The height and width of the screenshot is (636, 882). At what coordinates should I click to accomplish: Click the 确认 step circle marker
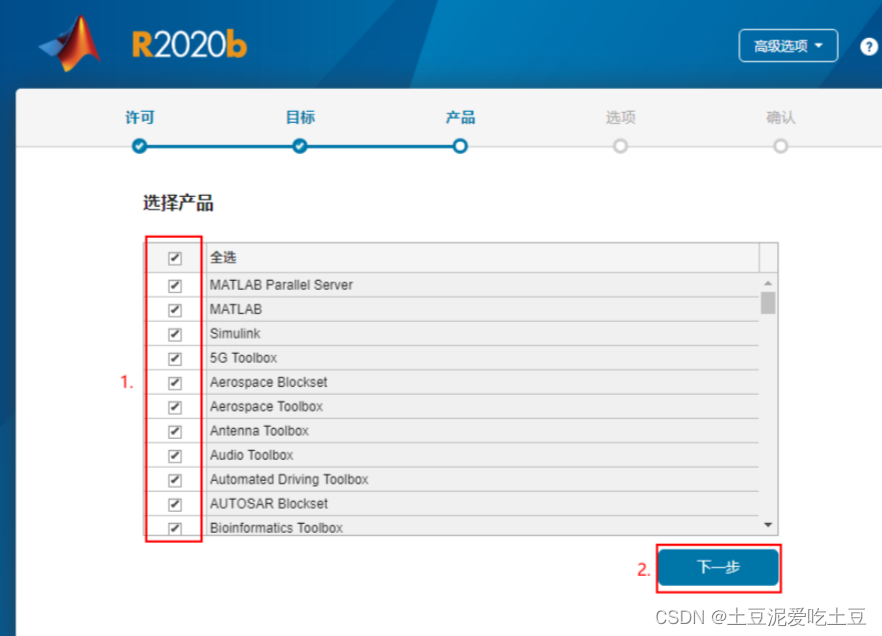[x=781, y=146]
